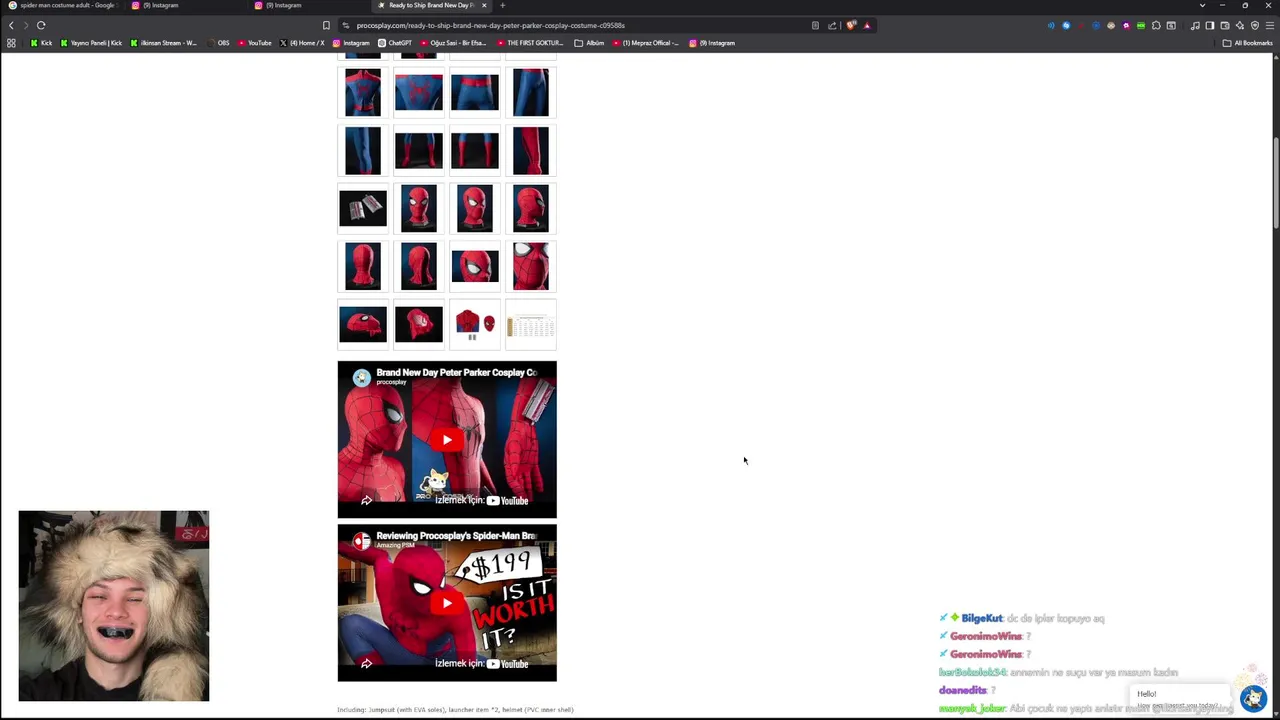Open the Brave Wallet icon
The image size is (1280, 720).
[1225, 25]
